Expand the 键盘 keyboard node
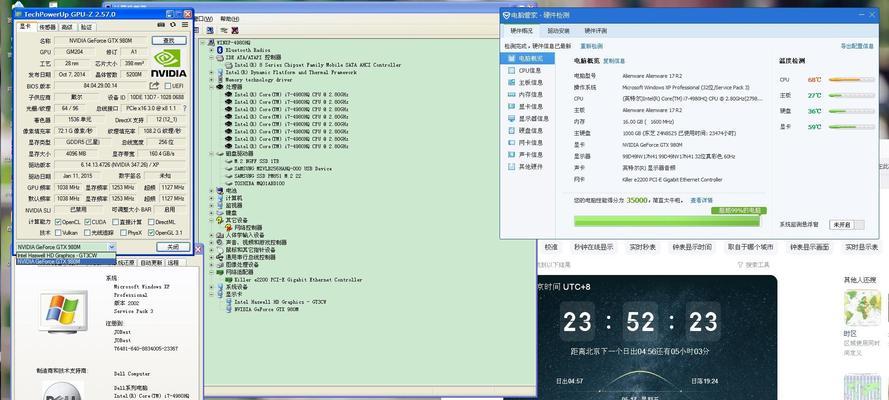889x400 pixels. coord(212,212)
